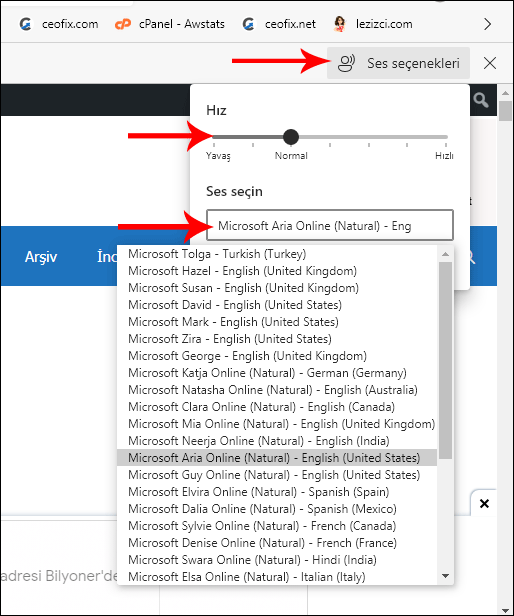This screenshot has height=616, width=514.
Task: Pick Microsoft Elvira Online - Spanish (Spain)
Action: tap(277, 492)
